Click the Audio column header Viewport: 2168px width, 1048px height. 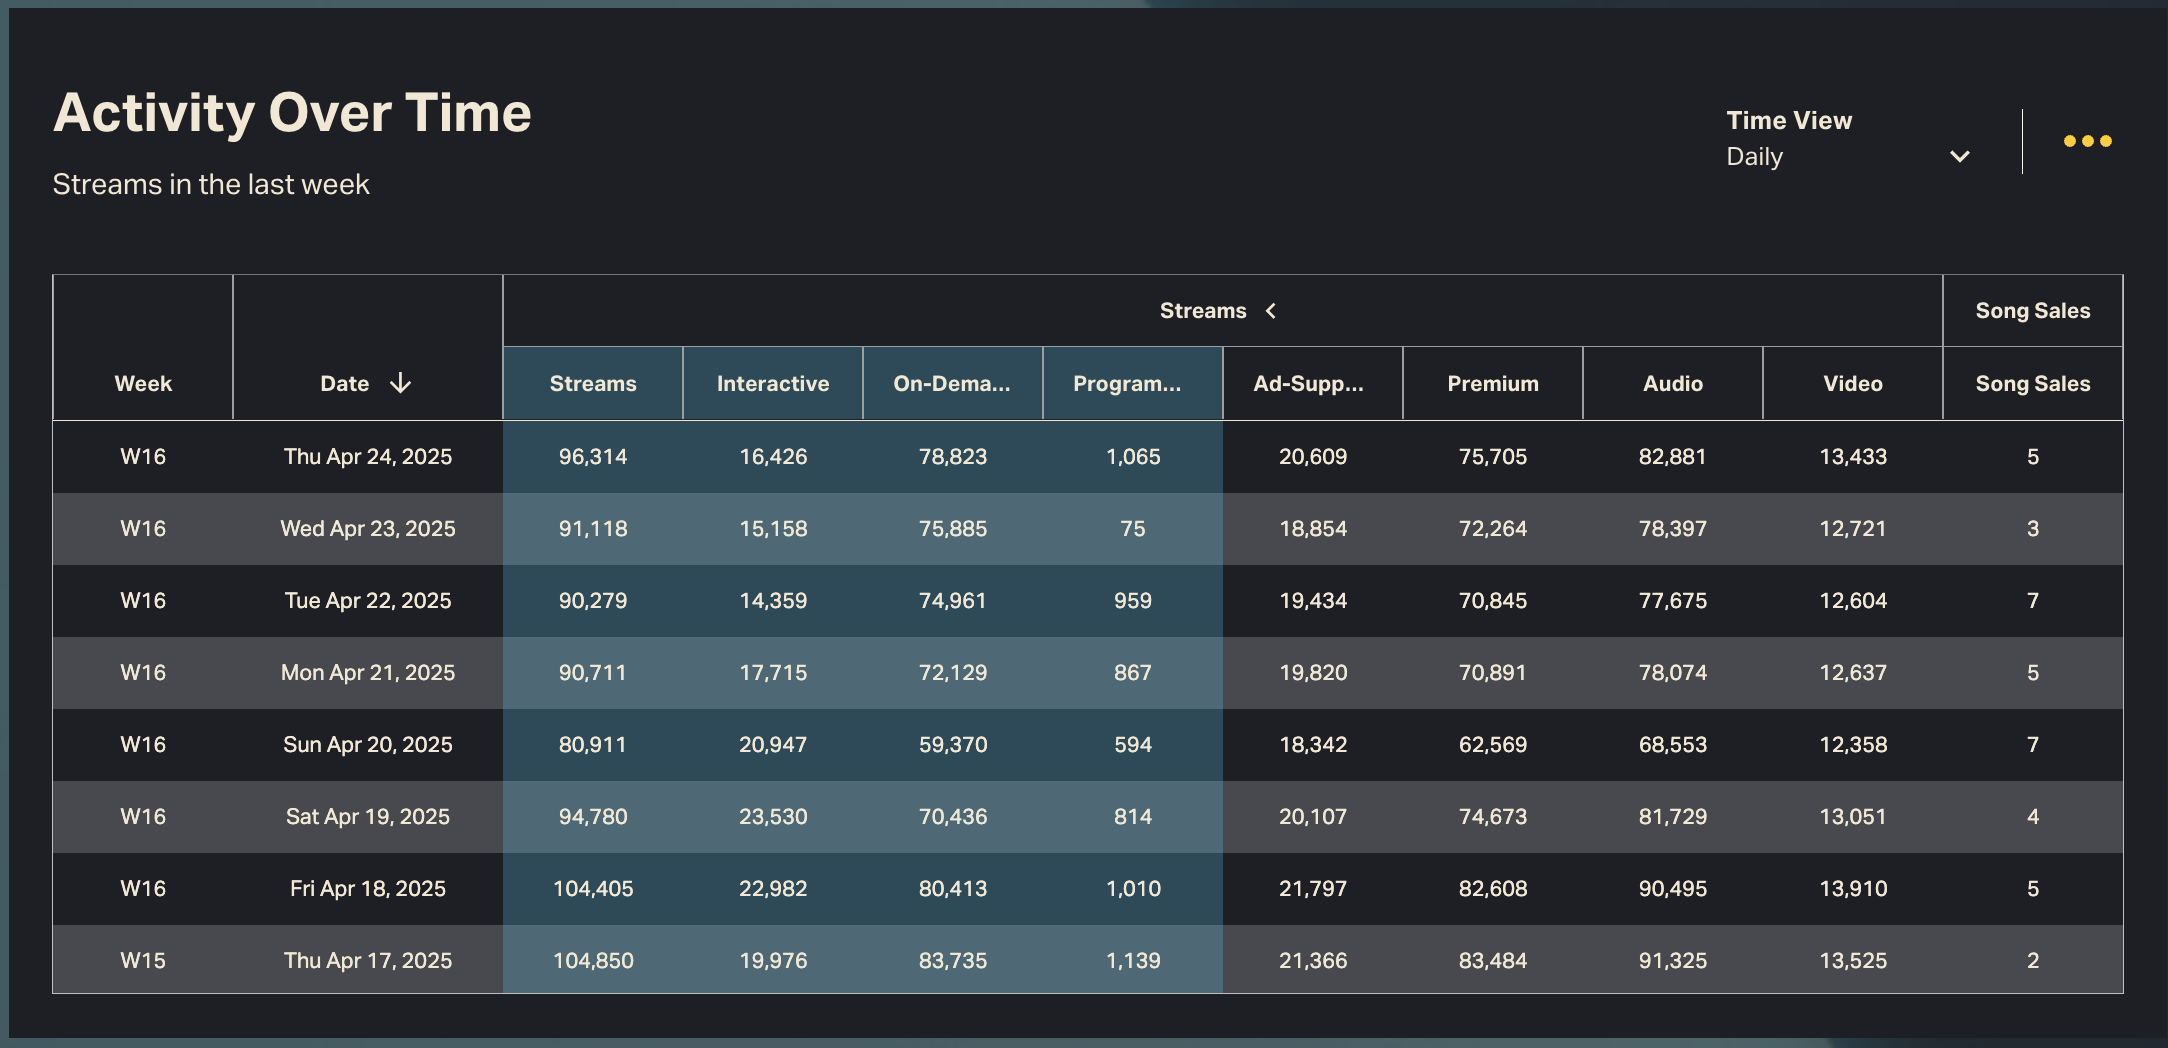pos(1672,383)
